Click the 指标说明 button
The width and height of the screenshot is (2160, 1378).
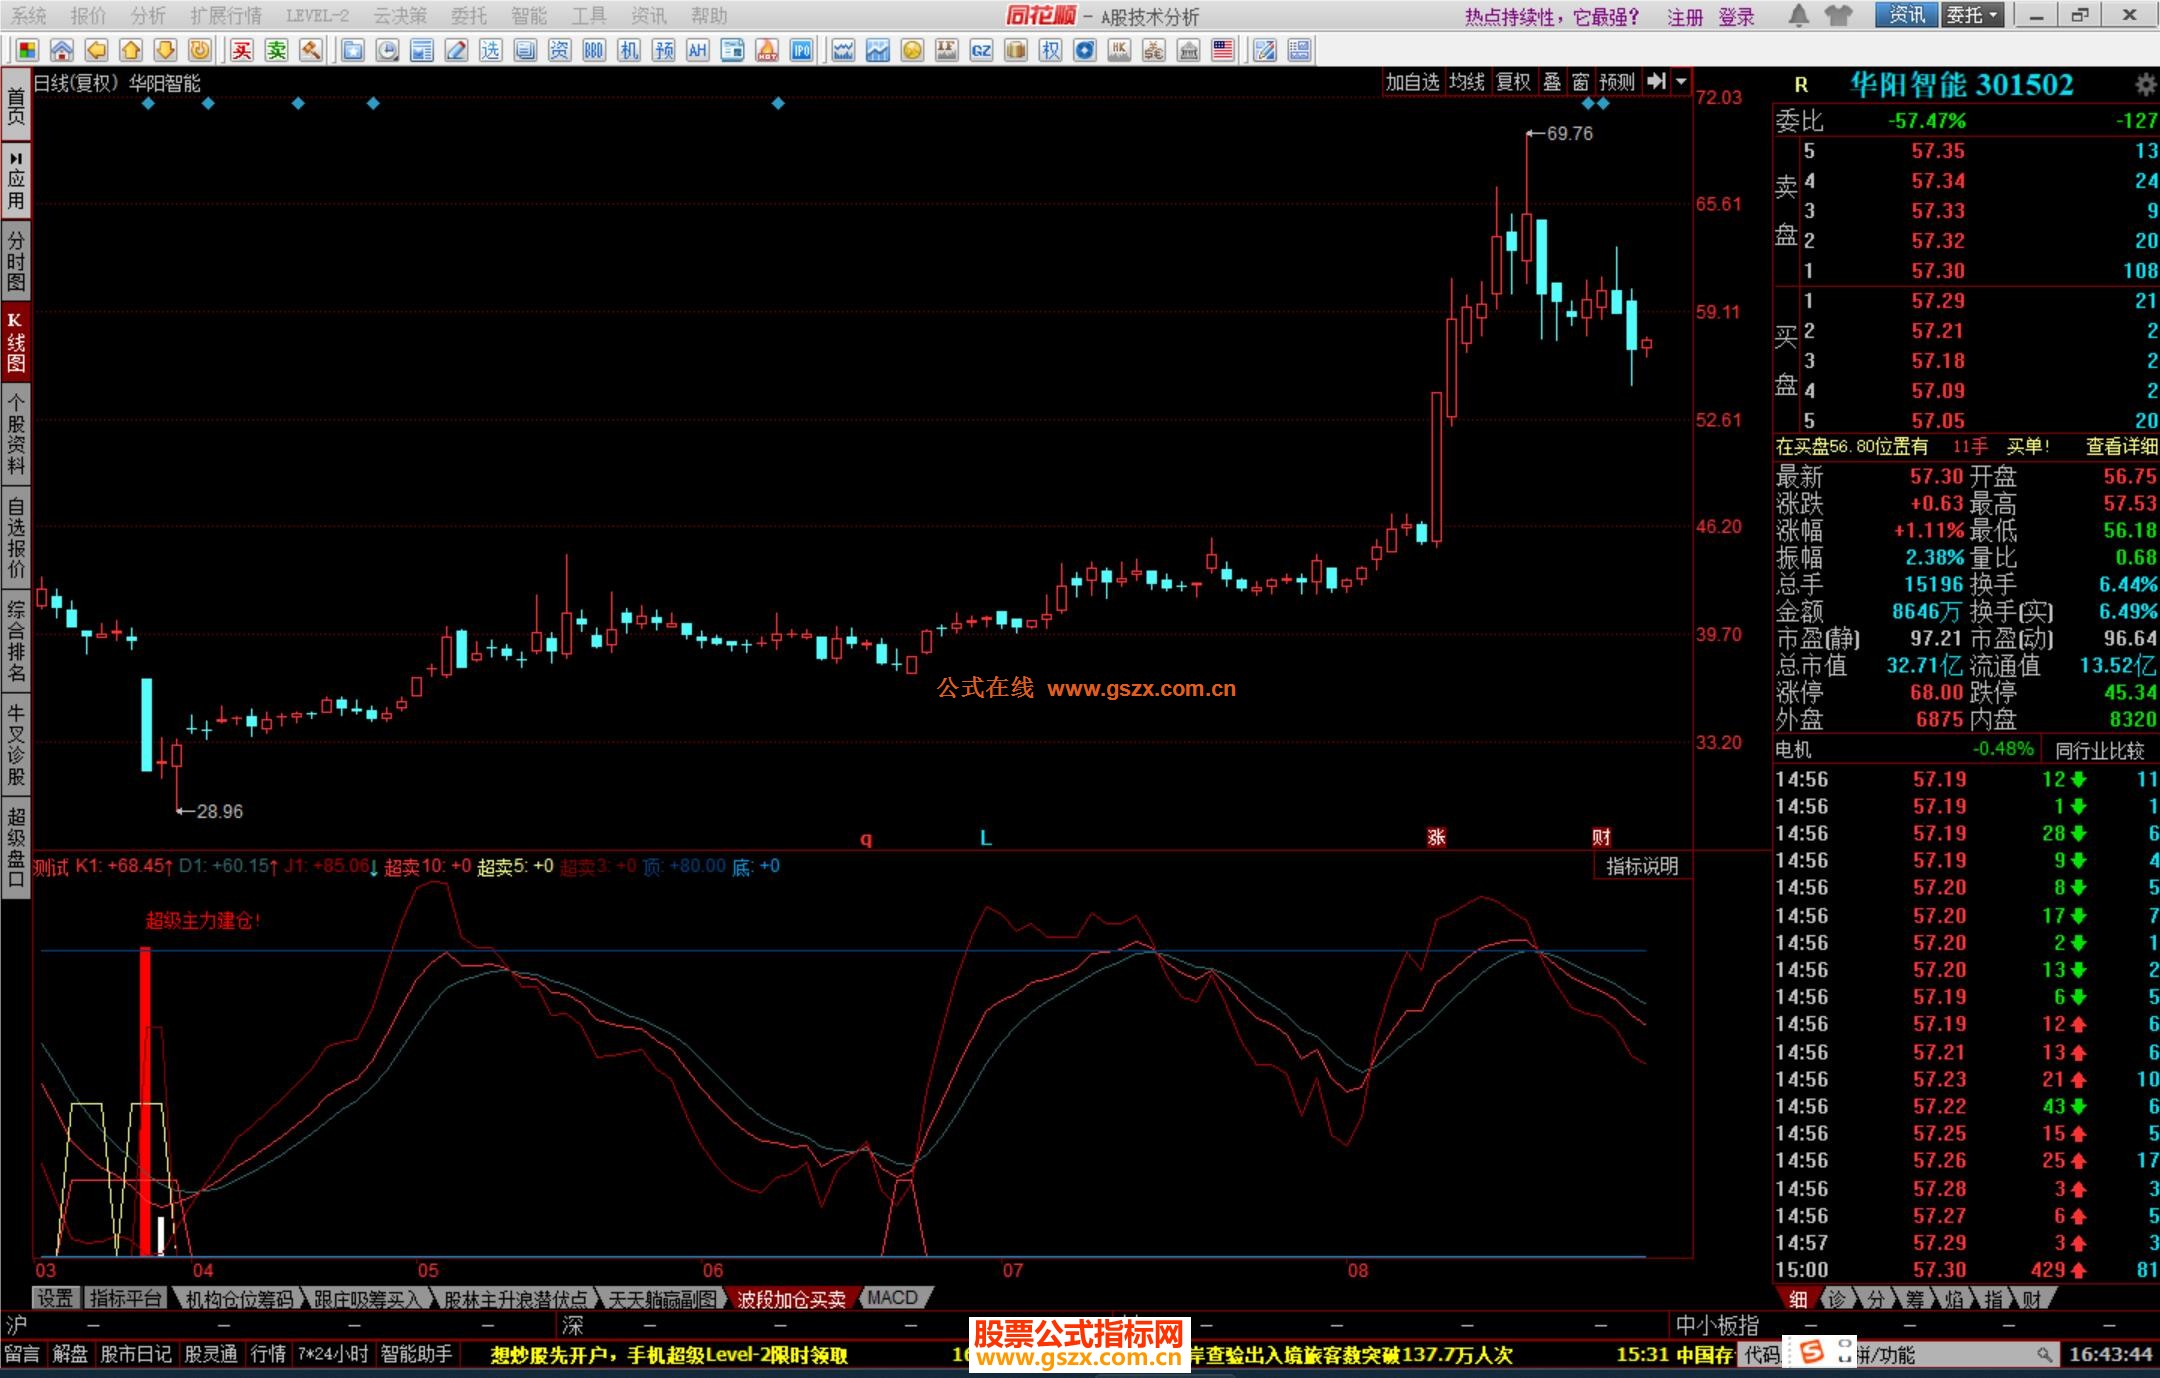[1642, 866]
